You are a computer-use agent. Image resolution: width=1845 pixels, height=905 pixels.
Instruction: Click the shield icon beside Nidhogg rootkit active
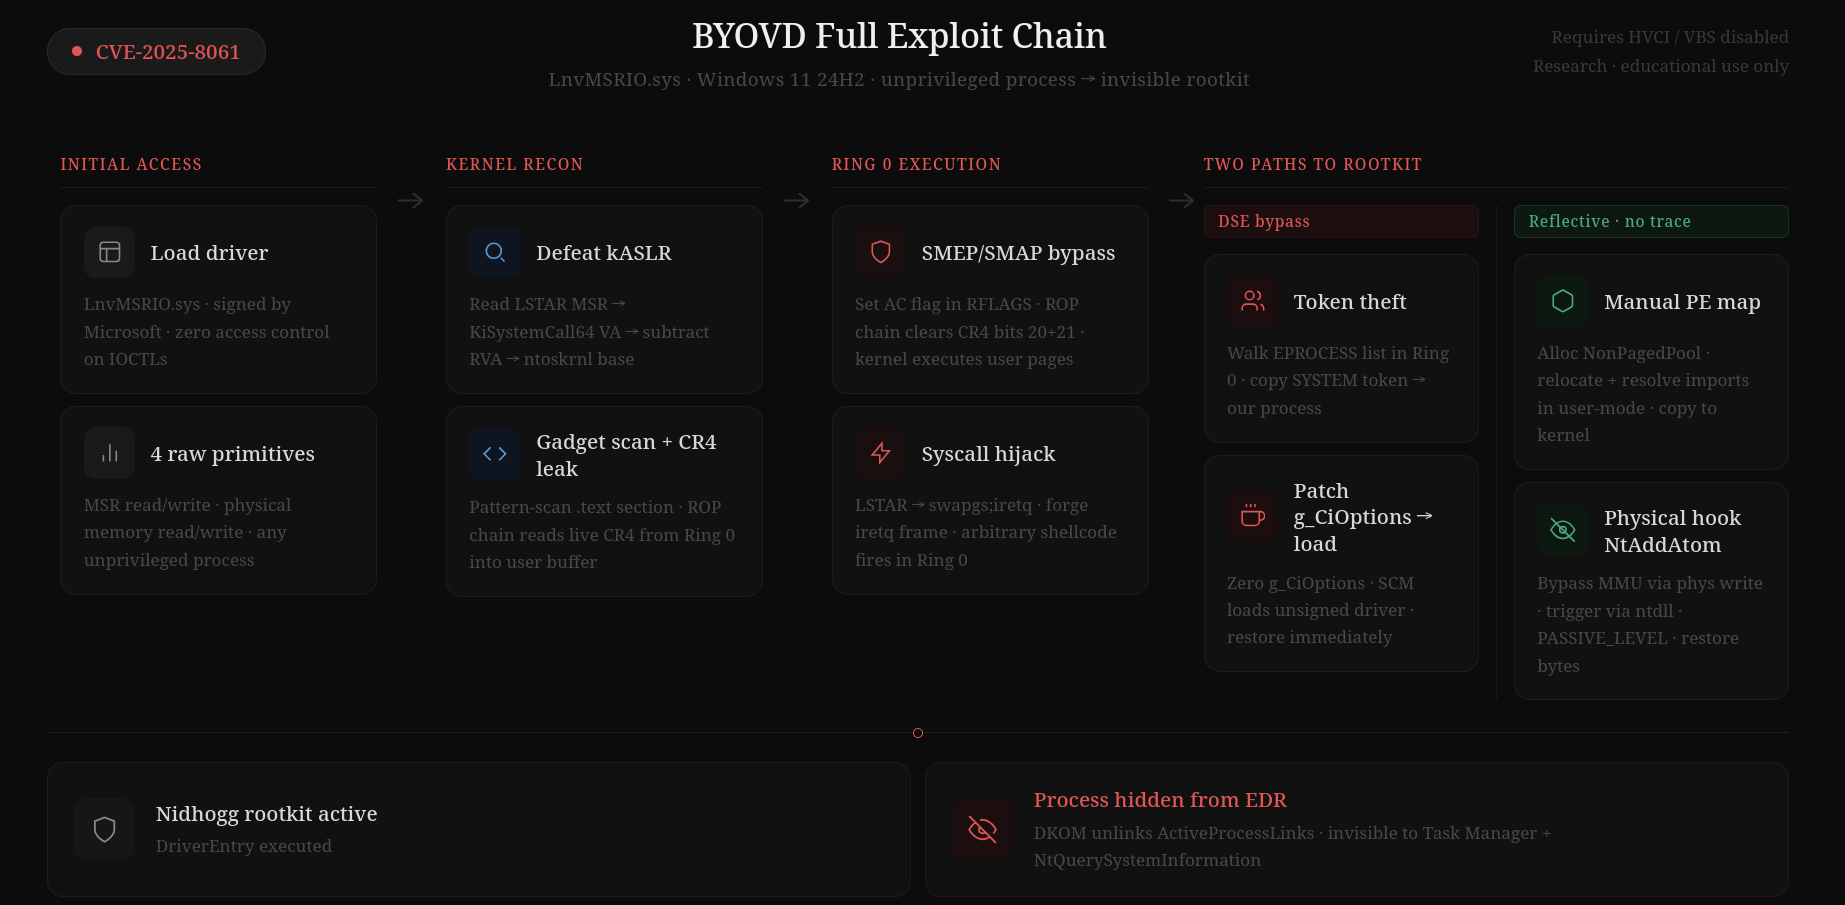[105, 829]
